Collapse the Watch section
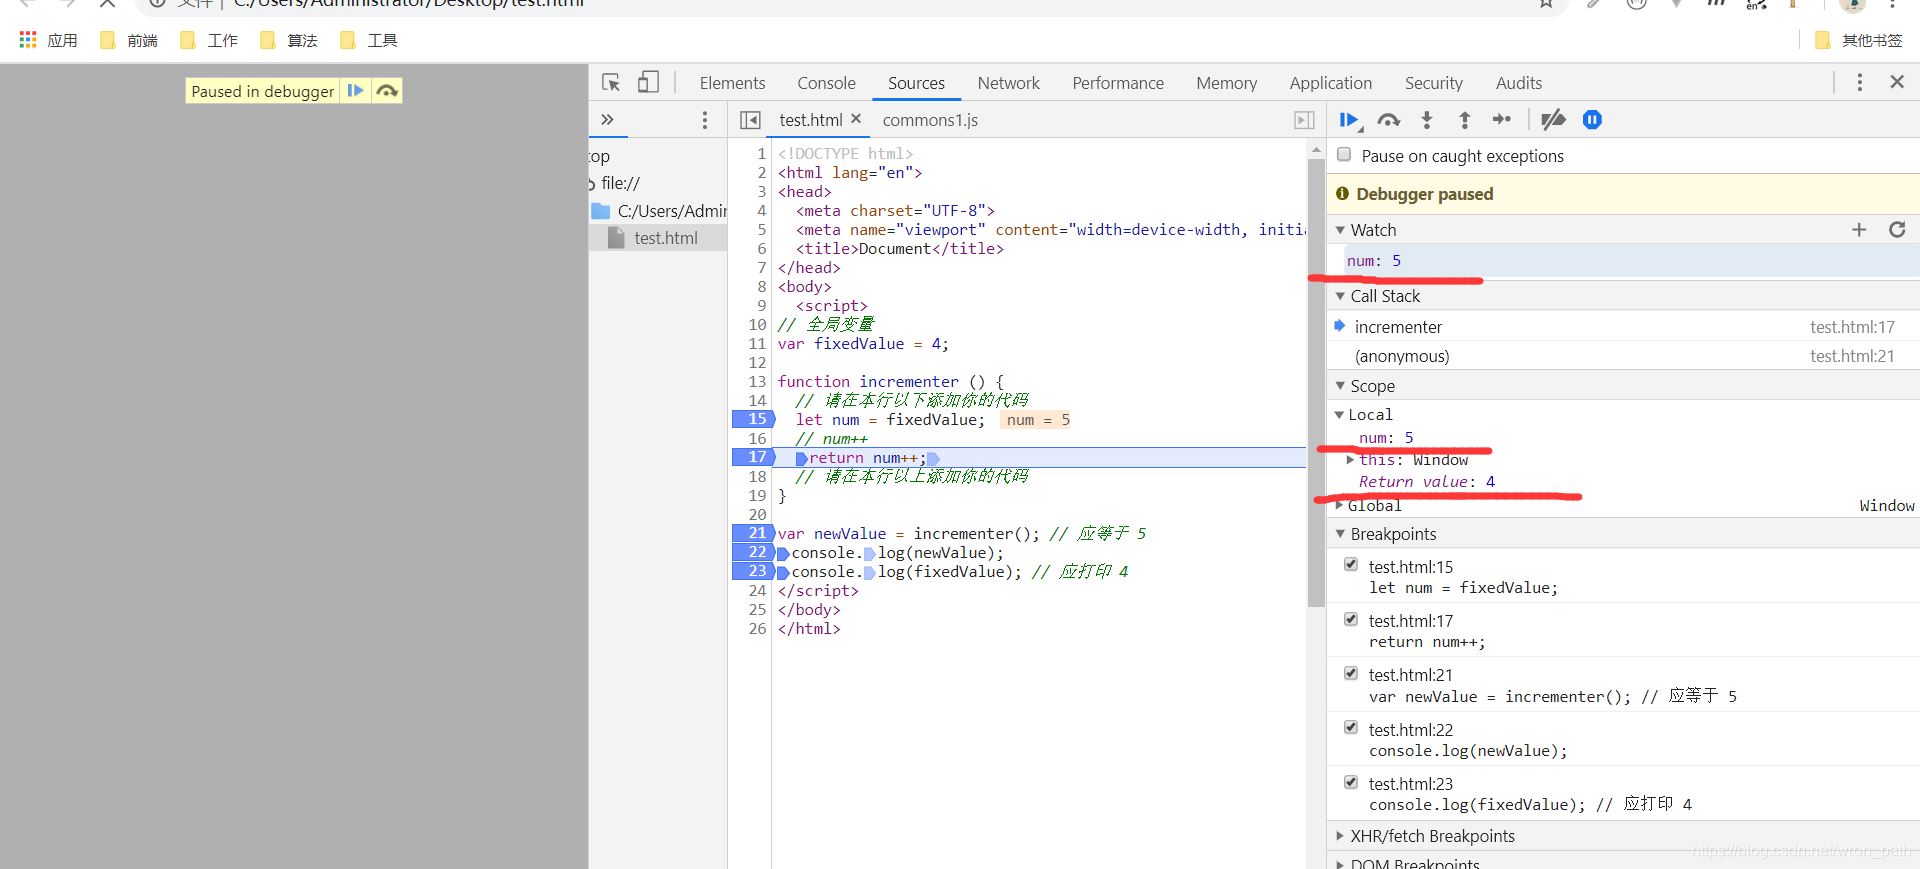Viewport: 1920px width, 869px height. 1340,230
